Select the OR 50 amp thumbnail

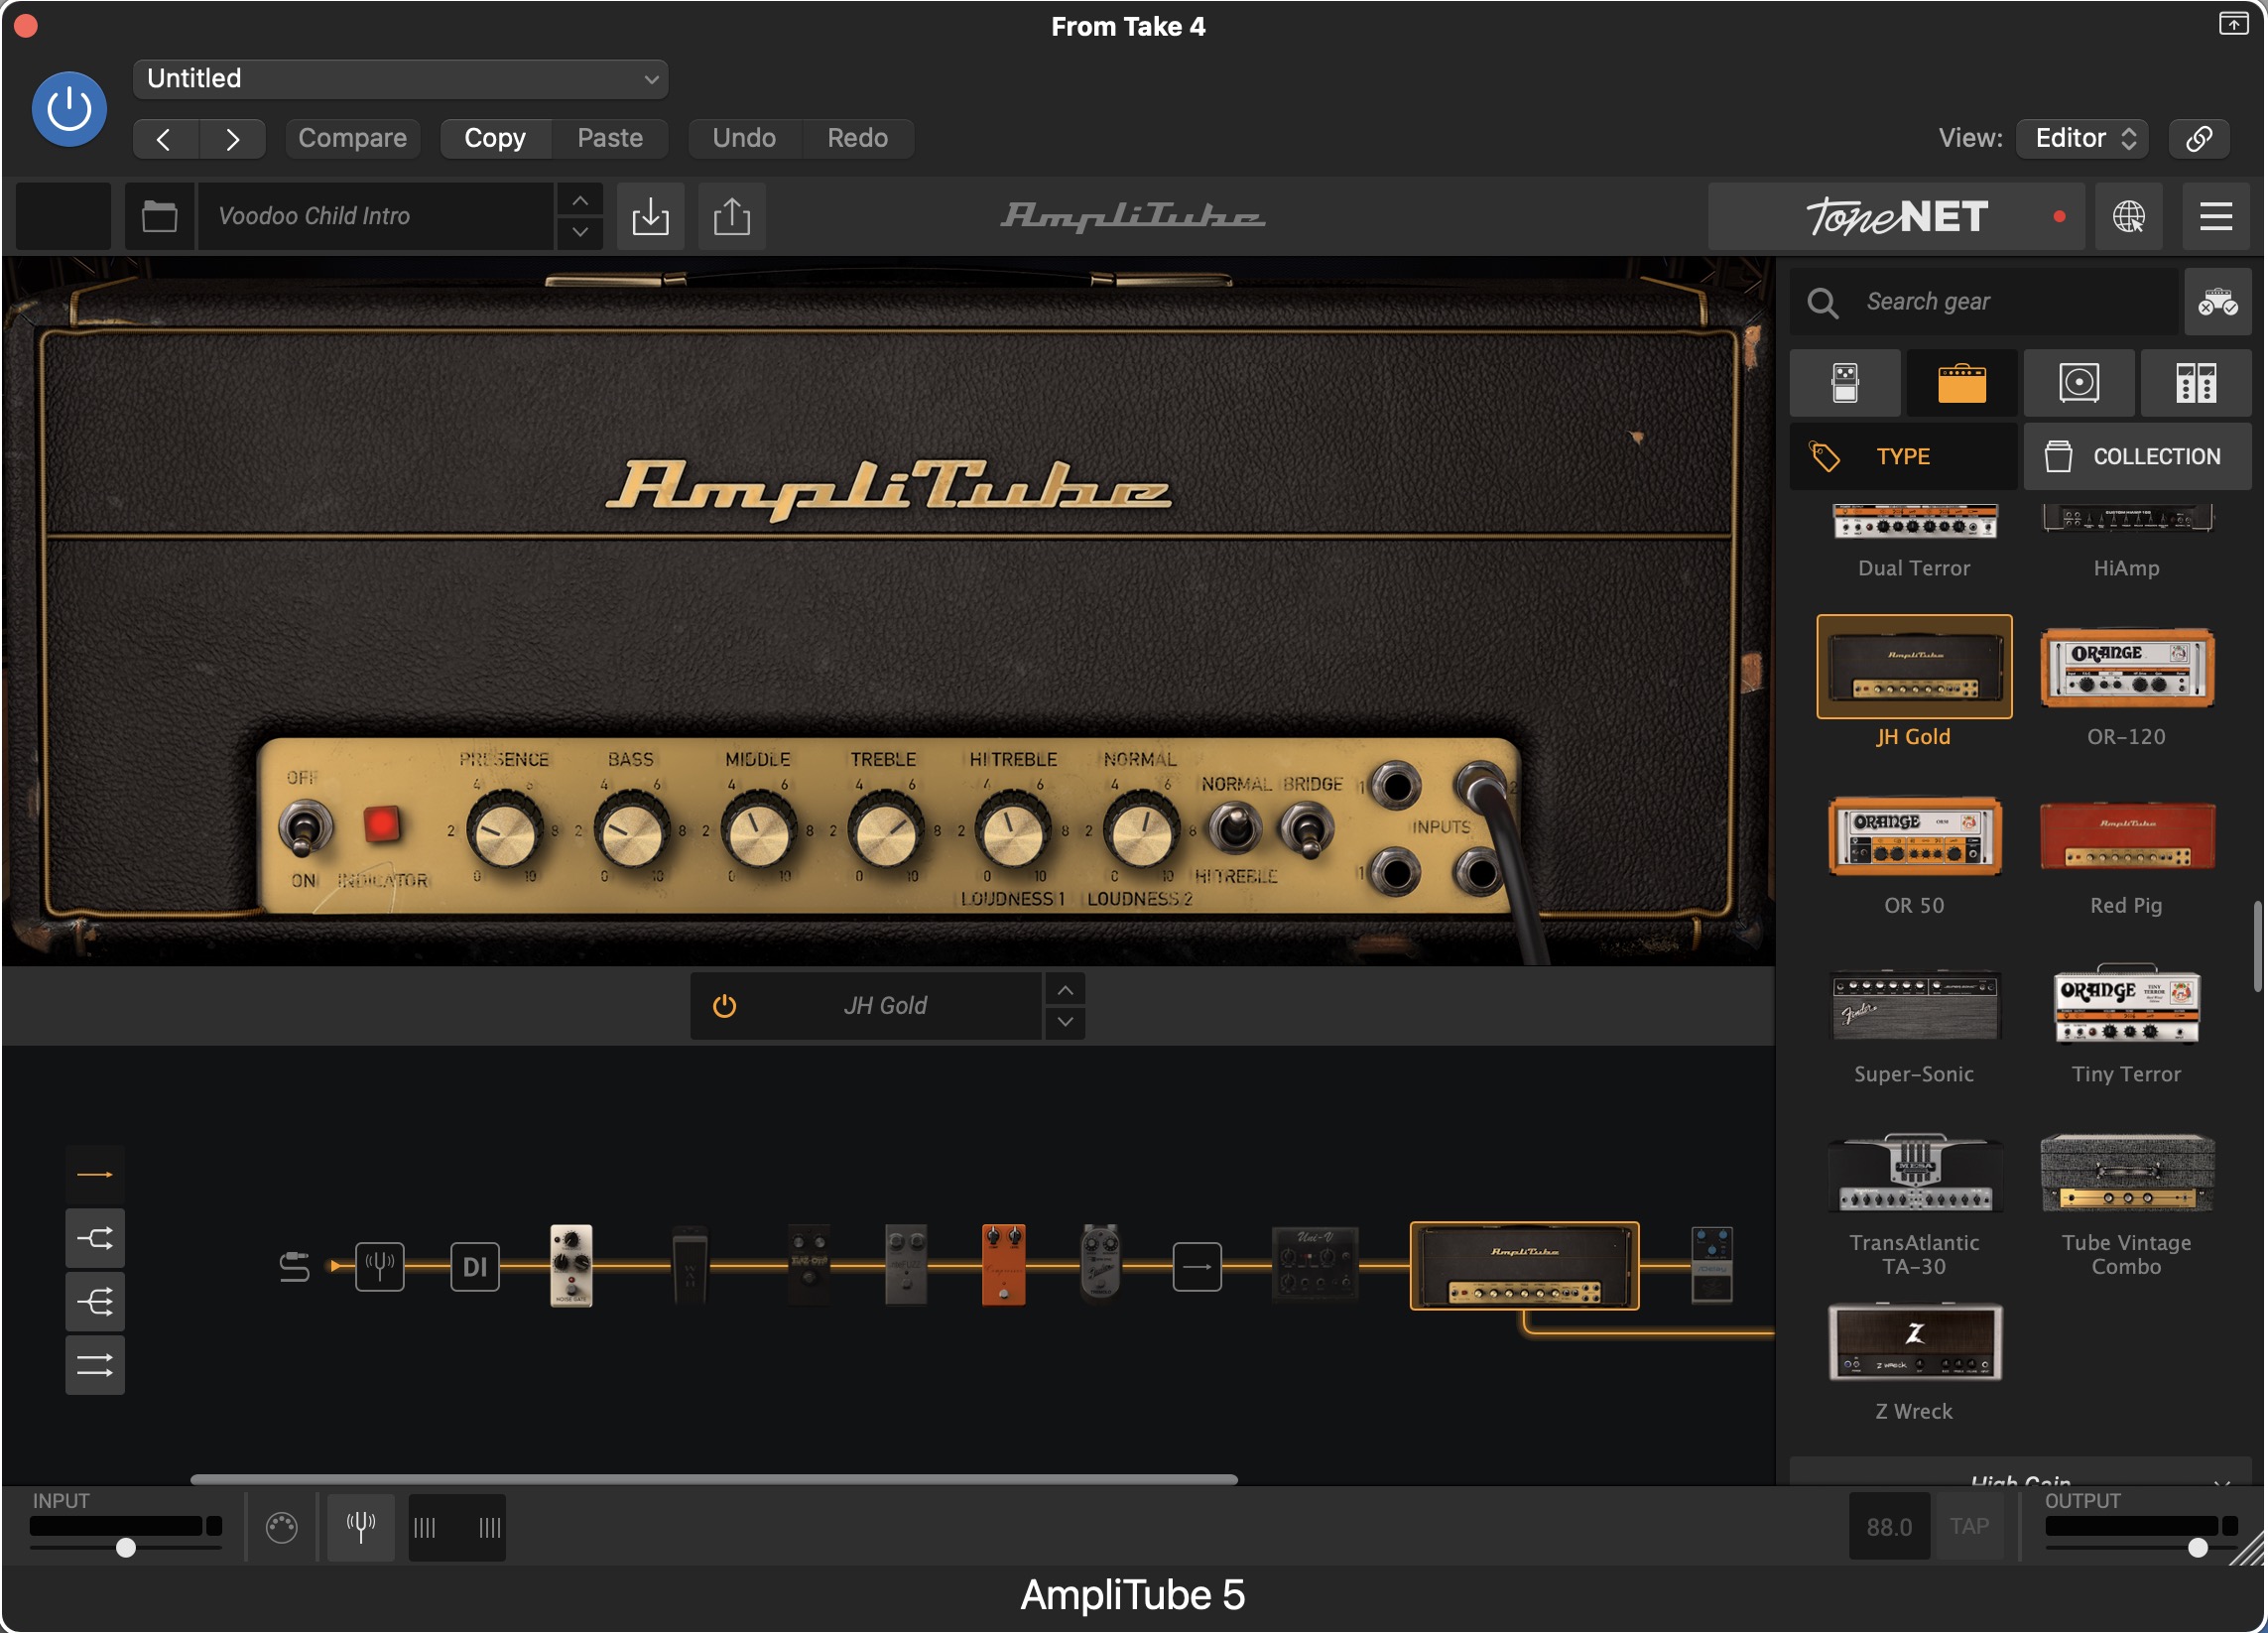click(x=1914, y=836)
